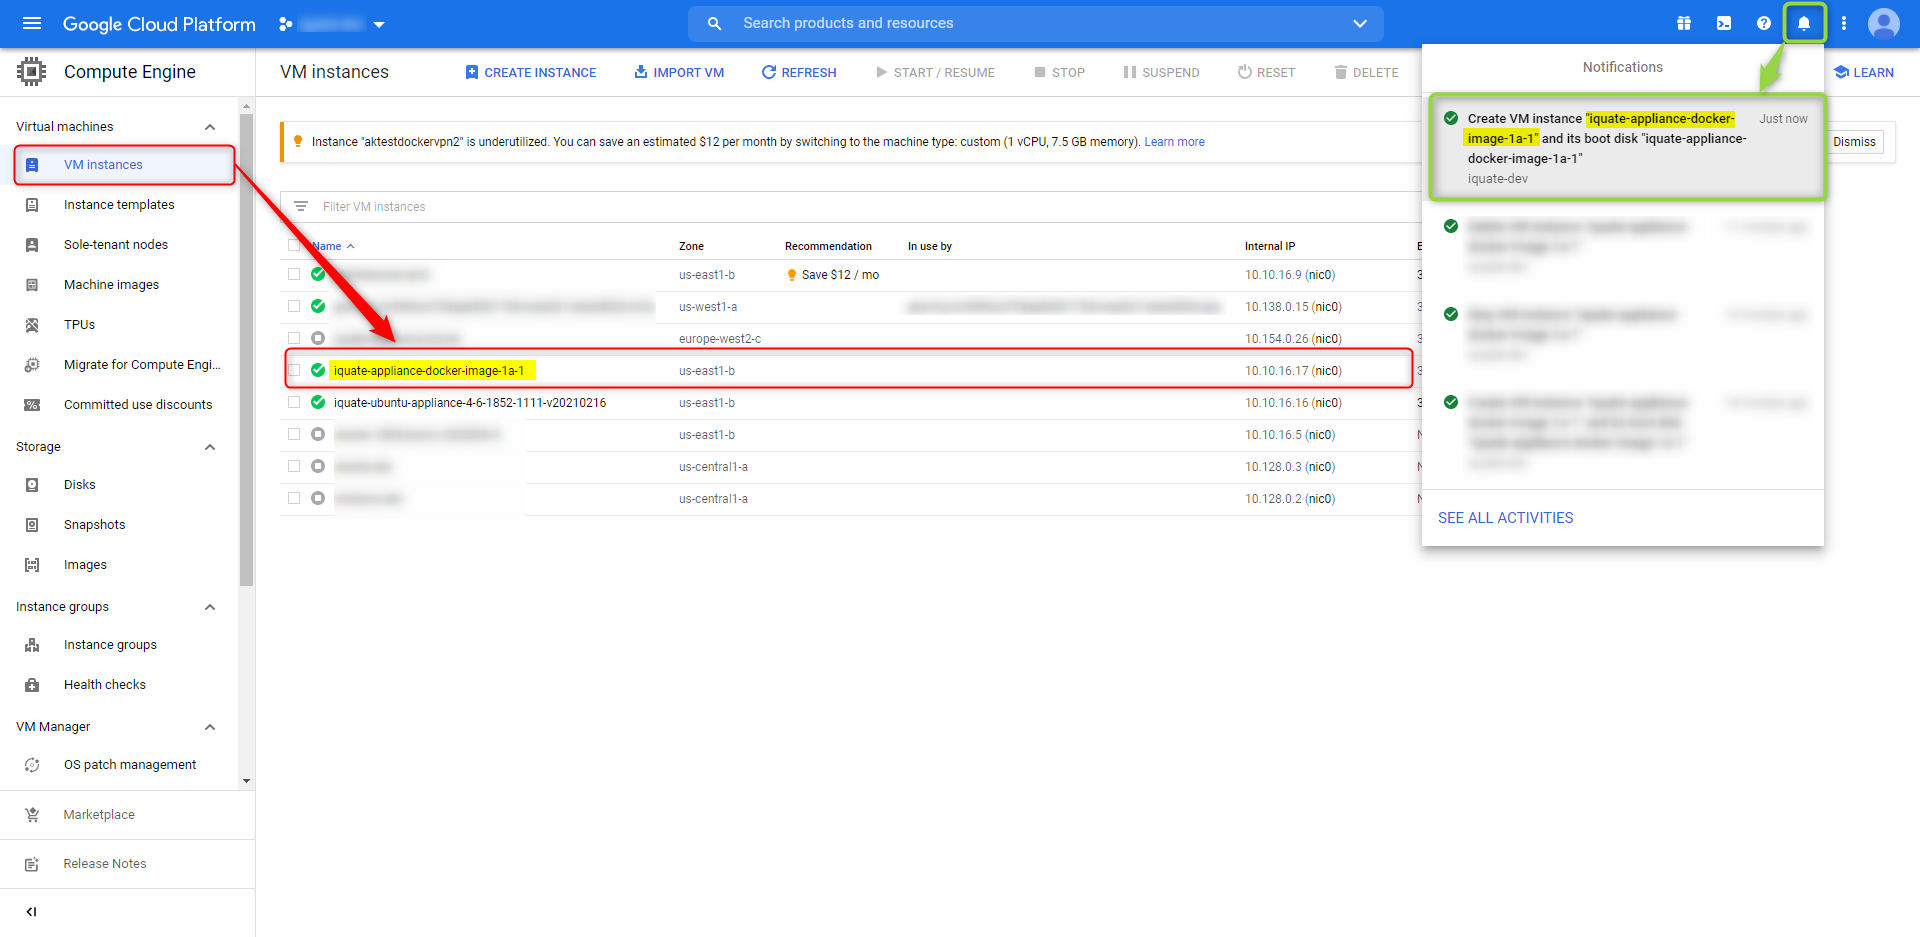
Task: Click the Images sidebar icon
Action: (32, 565)
